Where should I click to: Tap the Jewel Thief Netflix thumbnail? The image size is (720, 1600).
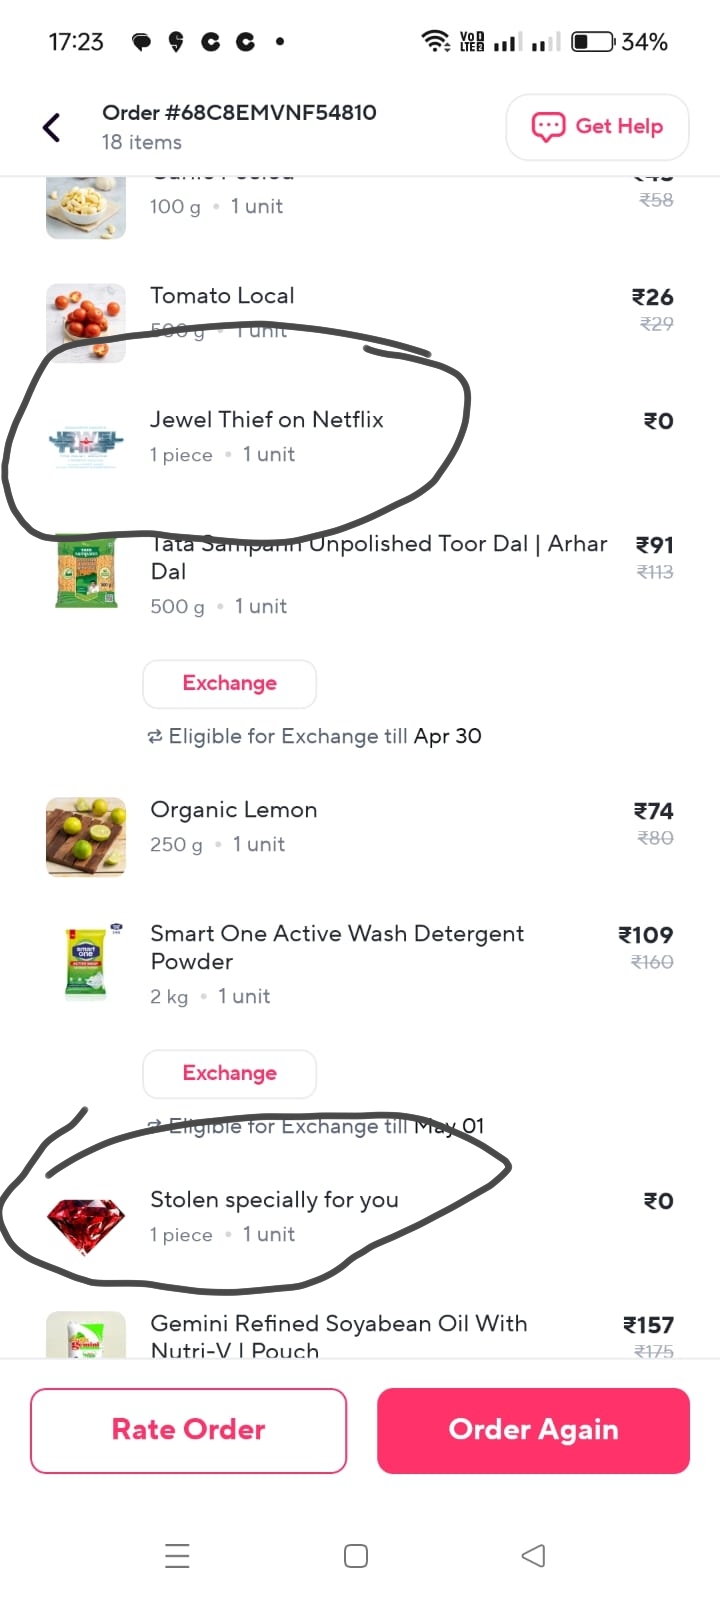86,440
